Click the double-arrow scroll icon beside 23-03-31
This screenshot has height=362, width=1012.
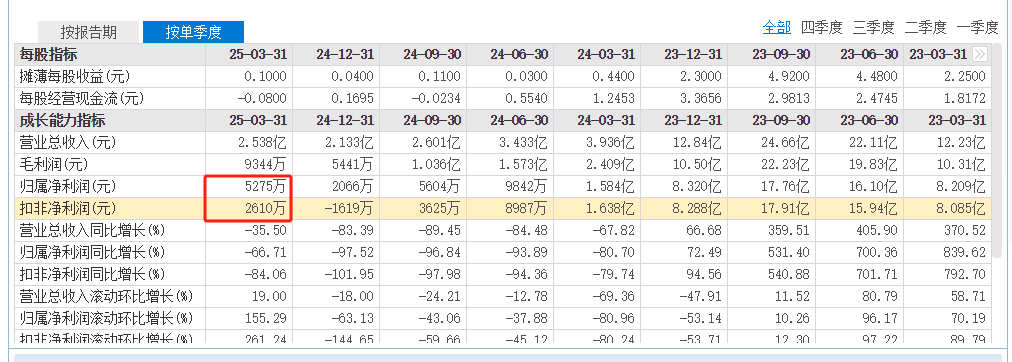pyautogui.click(x=981, y=54)
